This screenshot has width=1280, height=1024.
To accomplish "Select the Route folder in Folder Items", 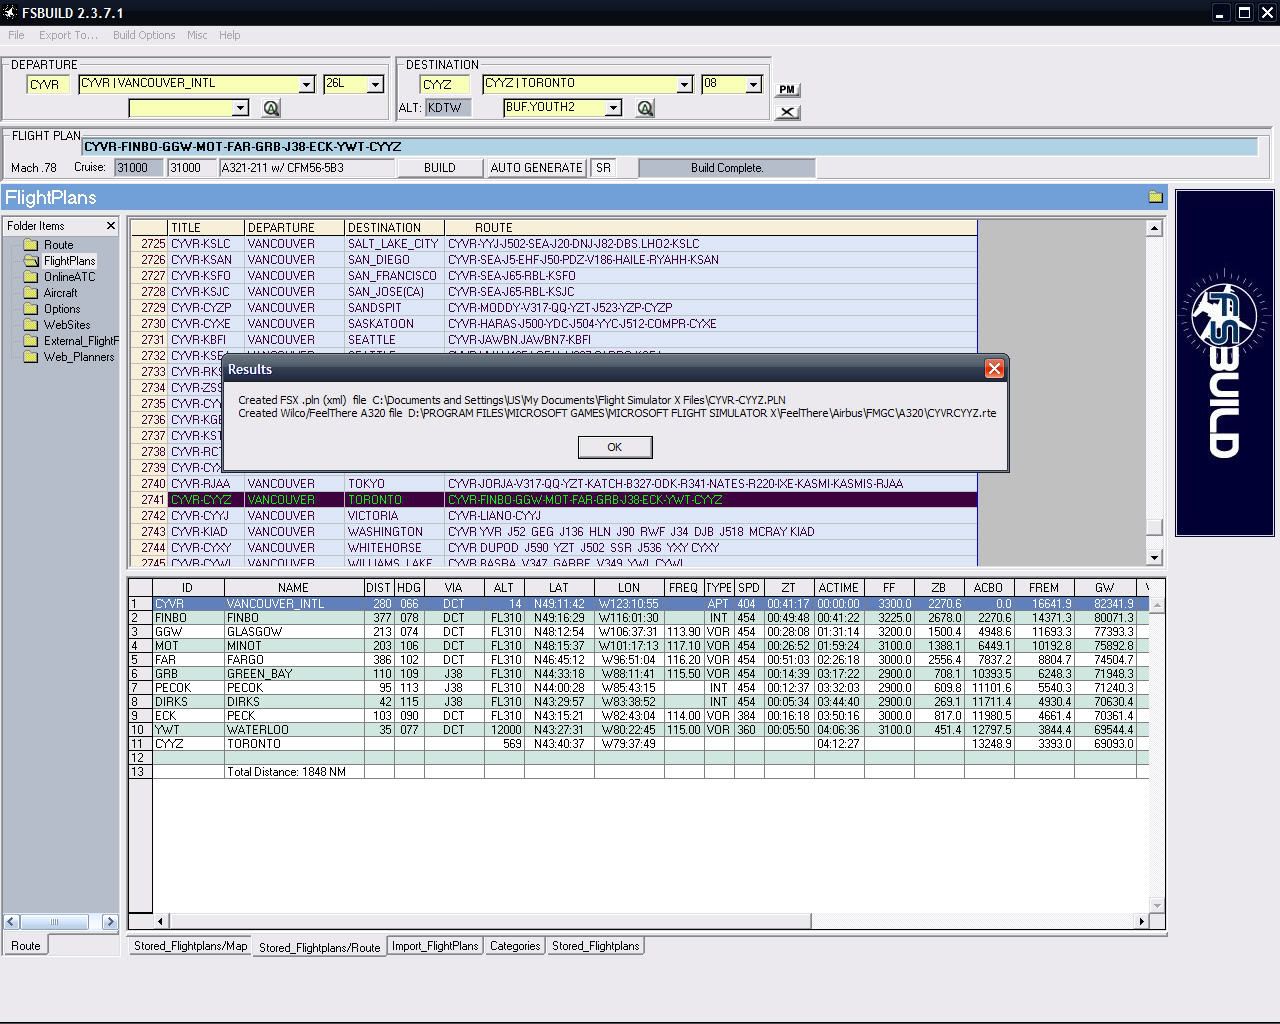I will coord(58,245).
